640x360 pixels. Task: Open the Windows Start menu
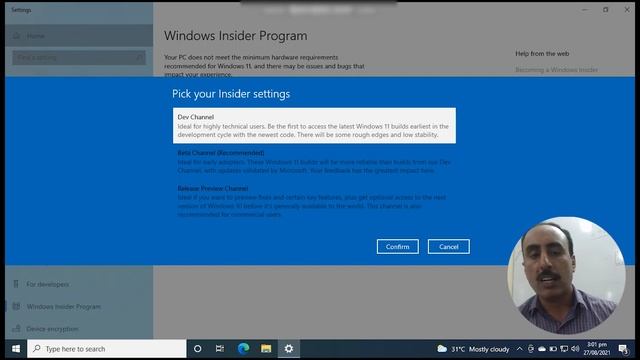16,349
